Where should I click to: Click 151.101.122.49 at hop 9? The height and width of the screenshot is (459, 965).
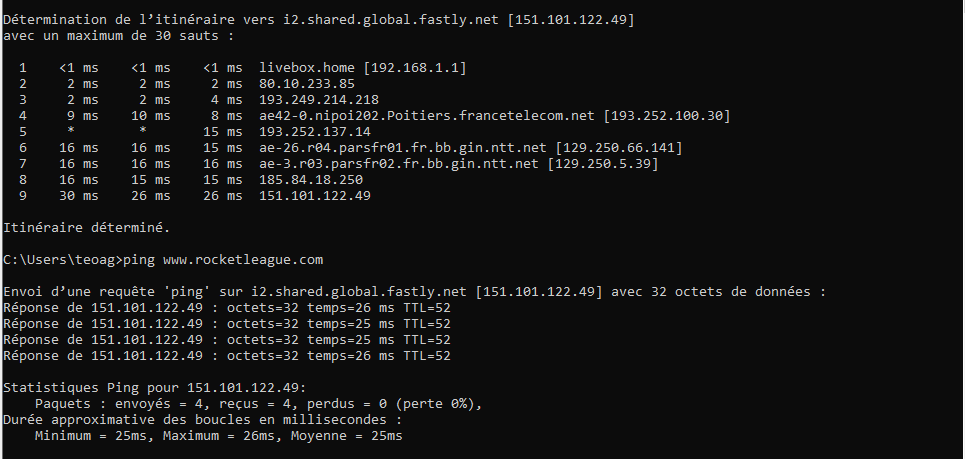(315, 196)
